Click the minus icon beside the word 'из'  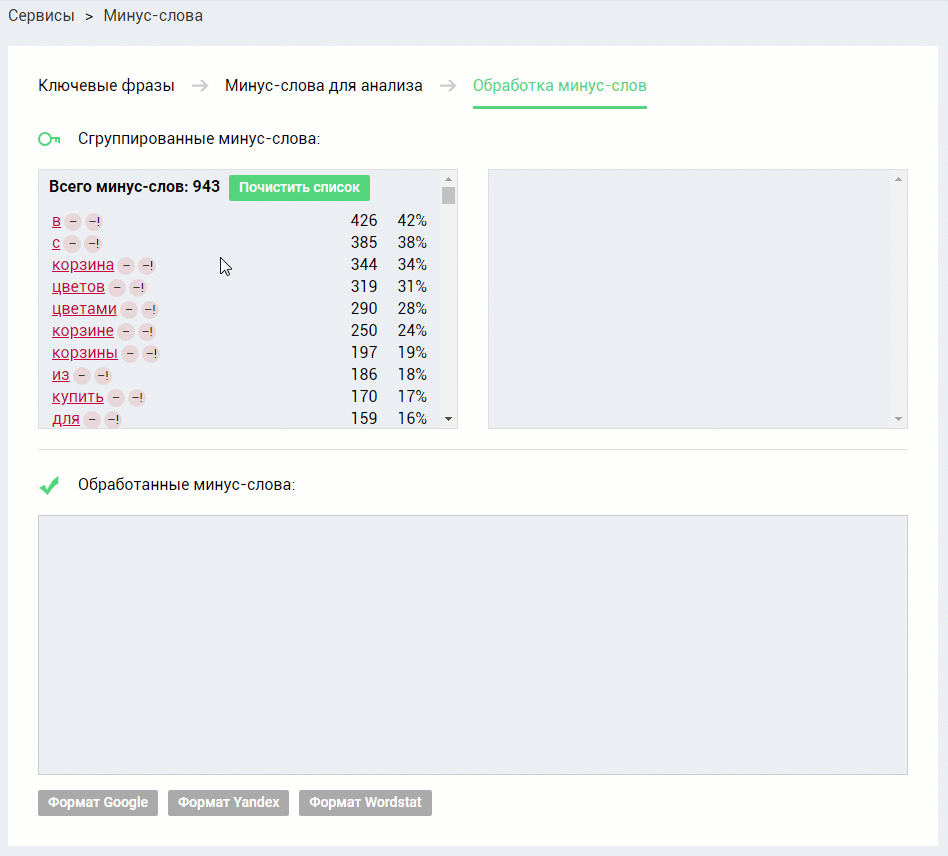click(82, 376)
